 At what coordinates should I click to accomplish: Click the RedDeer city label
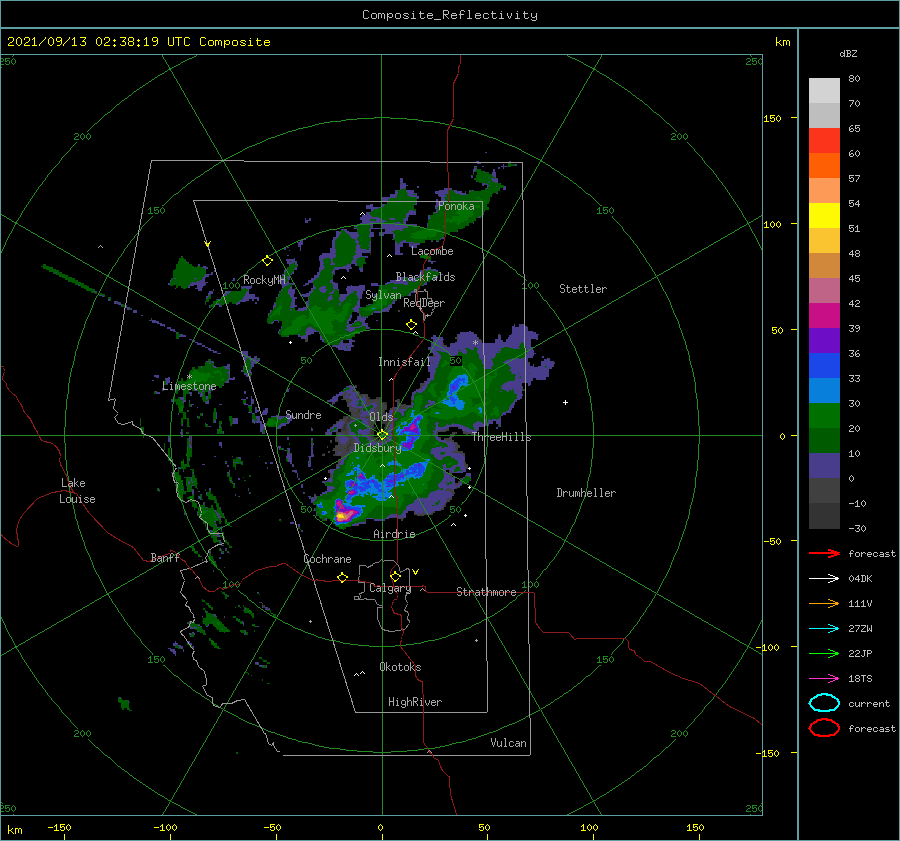click(x=424, y=303)
